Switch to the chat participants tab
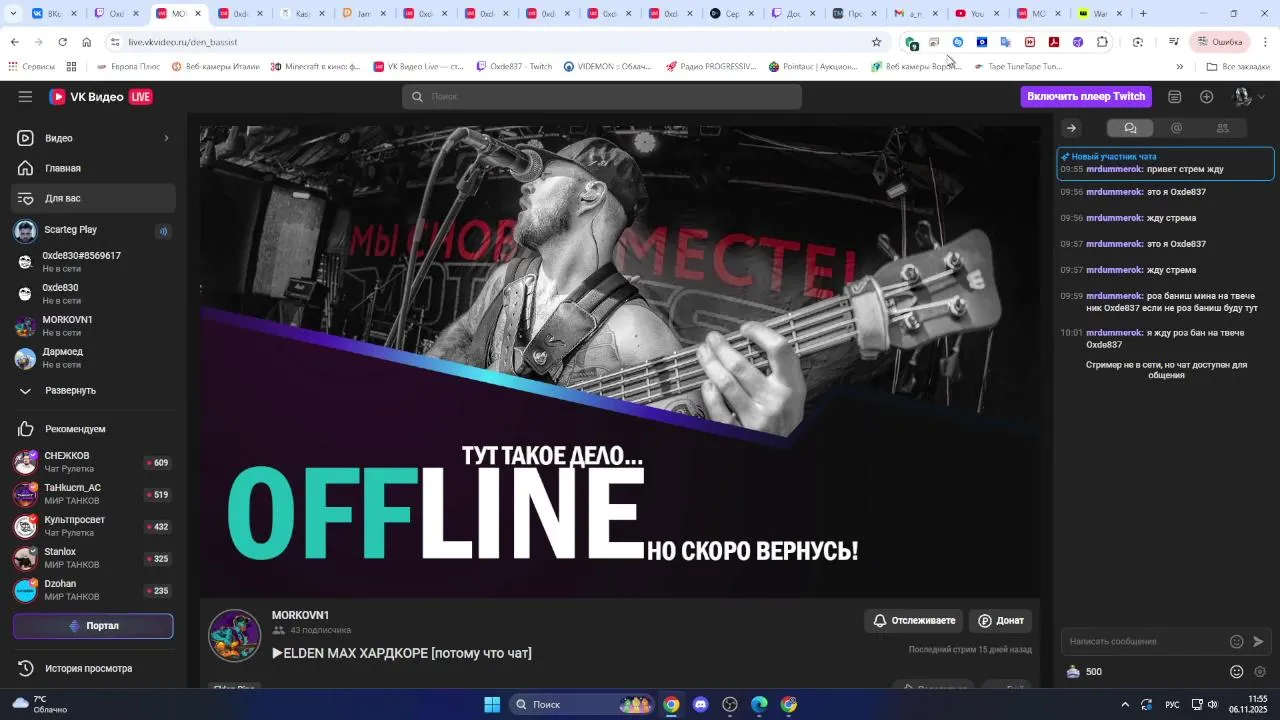This screenshot has width=1280, height=720. click(1222, 128)
